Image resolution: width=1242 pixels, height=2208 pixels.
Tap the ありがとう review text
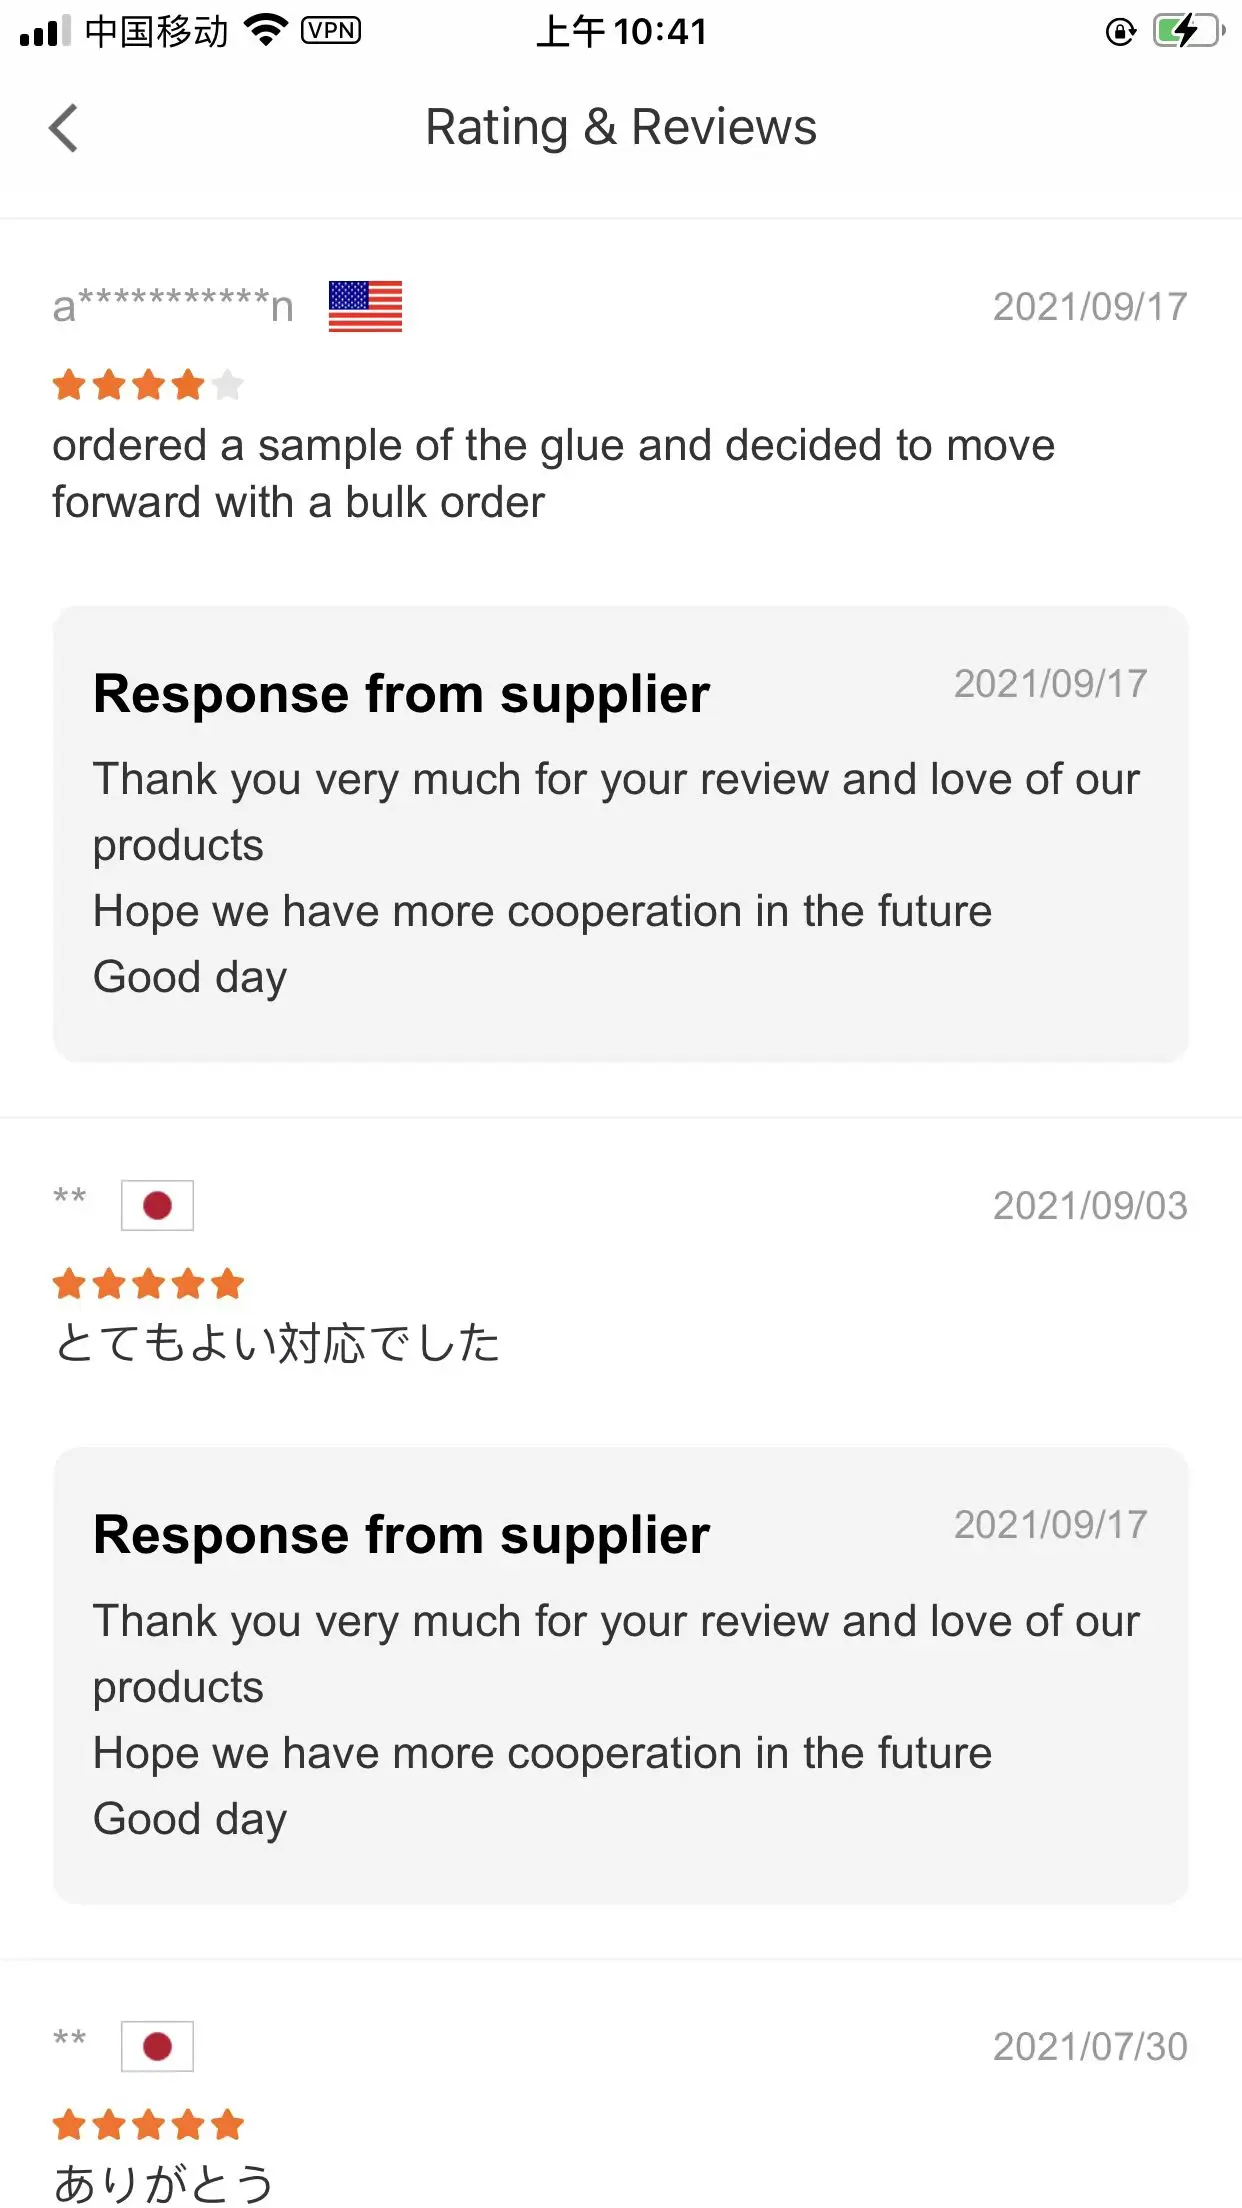tap(164, 2183)
